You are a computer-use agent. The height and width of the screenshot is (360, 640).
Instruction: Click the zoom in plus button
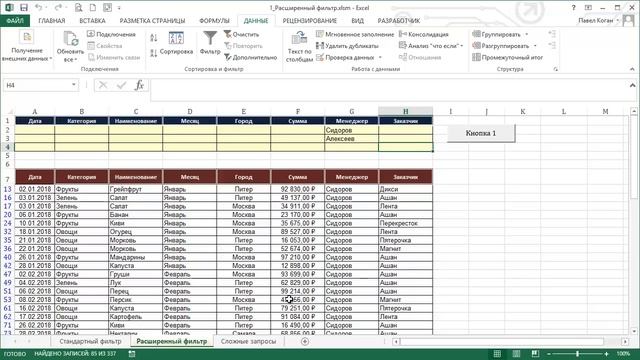607,354
